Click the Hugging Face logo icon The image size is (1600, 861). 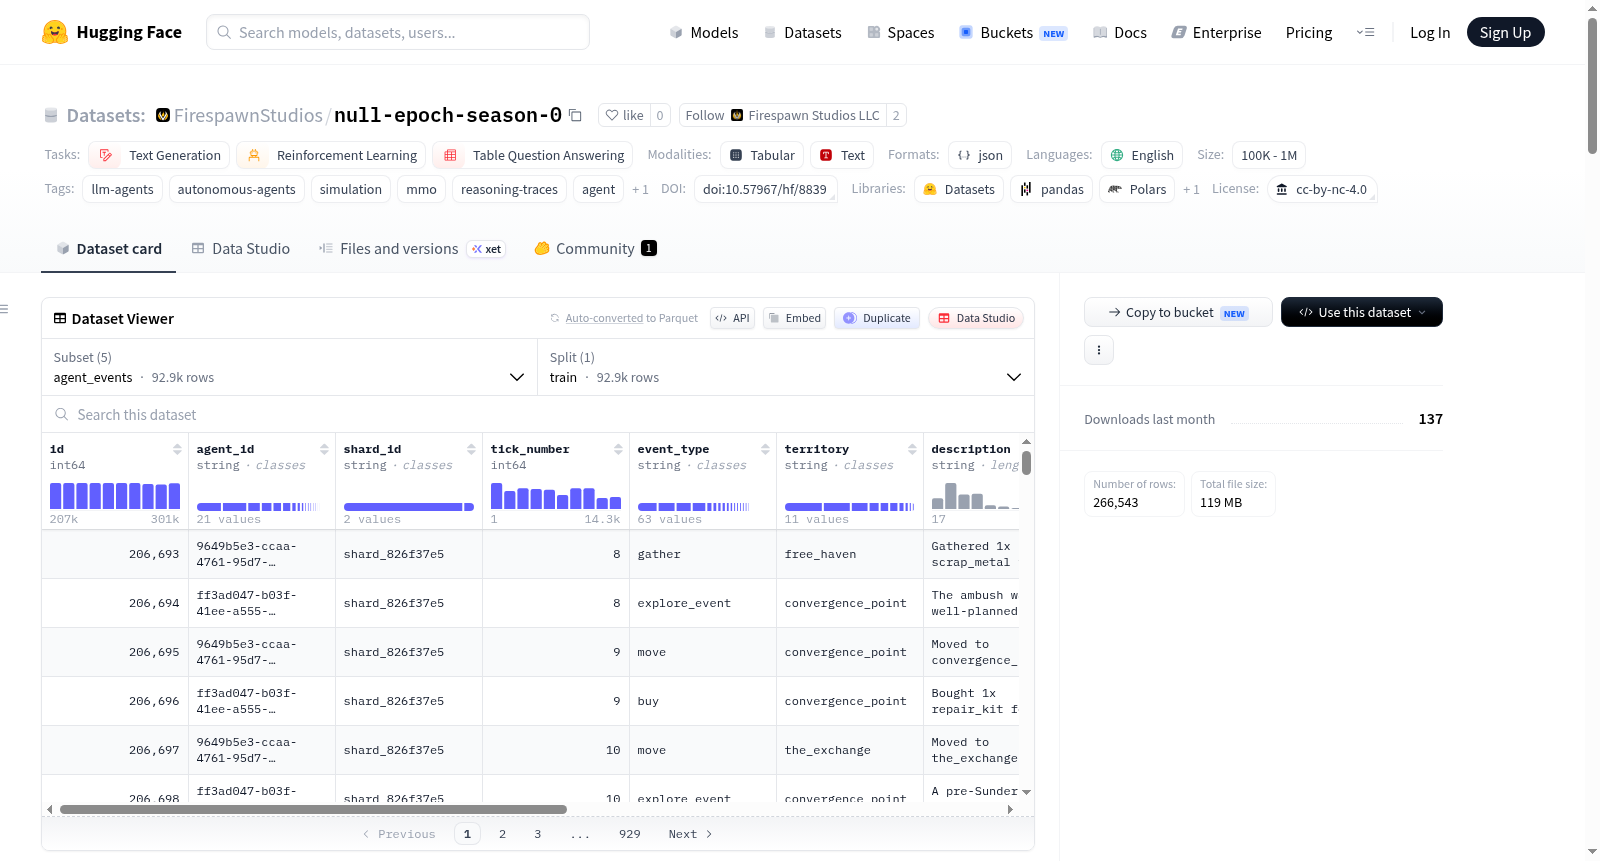coord(55,32)
